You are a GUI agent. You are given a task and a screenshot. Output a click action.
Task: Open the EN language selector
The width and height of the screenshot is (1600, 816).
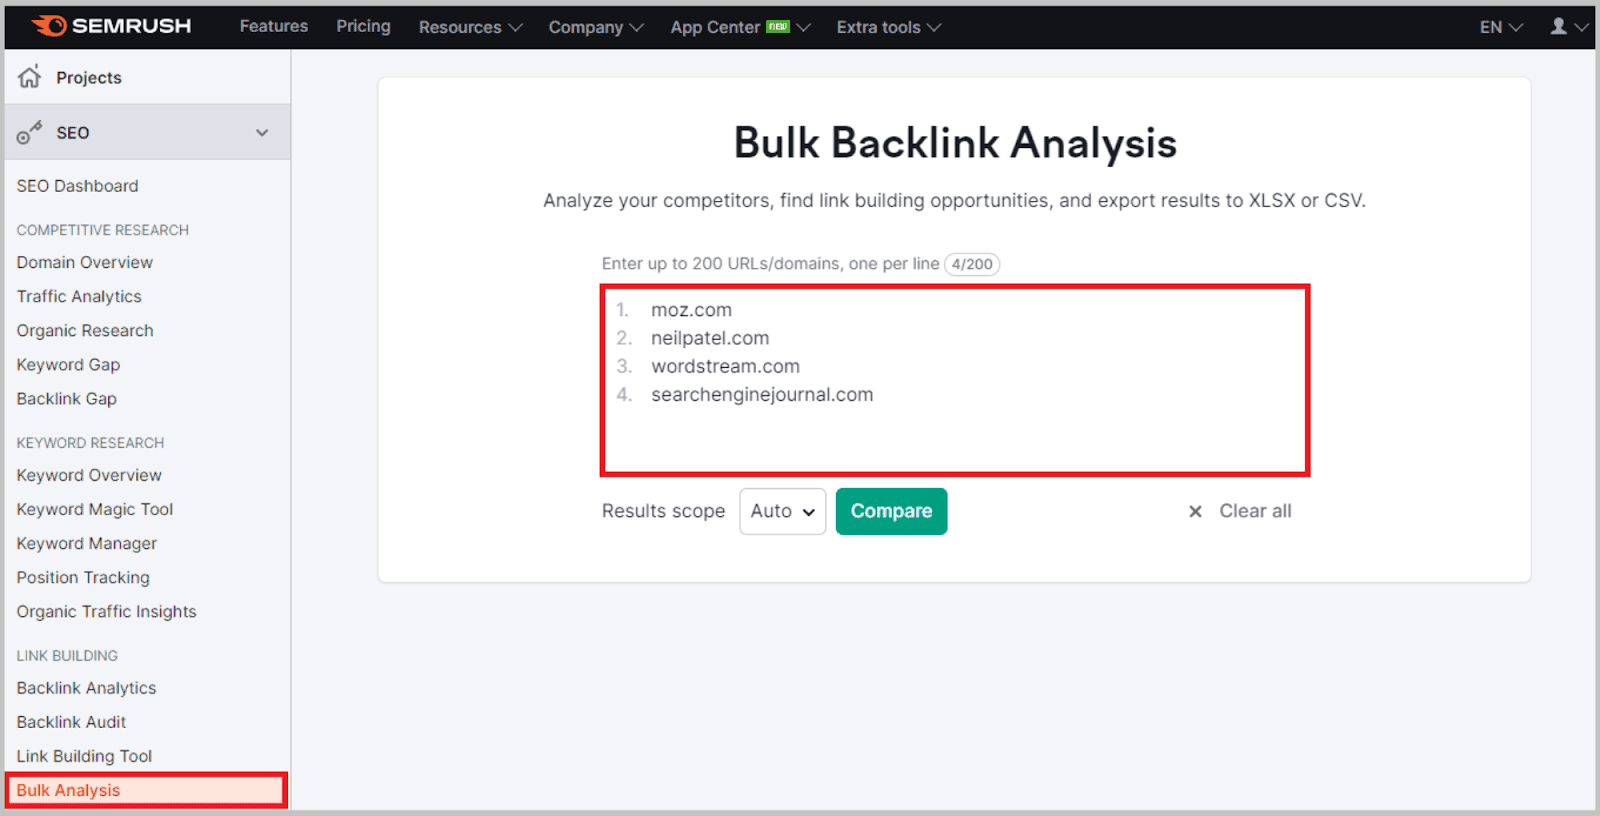click(x=1501, y=27)
